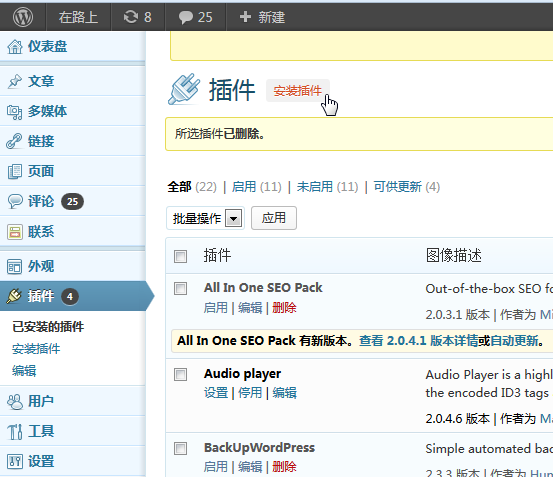Filter plugins by 未启用 (11)

pyautogui.click(x=327, y=187)
